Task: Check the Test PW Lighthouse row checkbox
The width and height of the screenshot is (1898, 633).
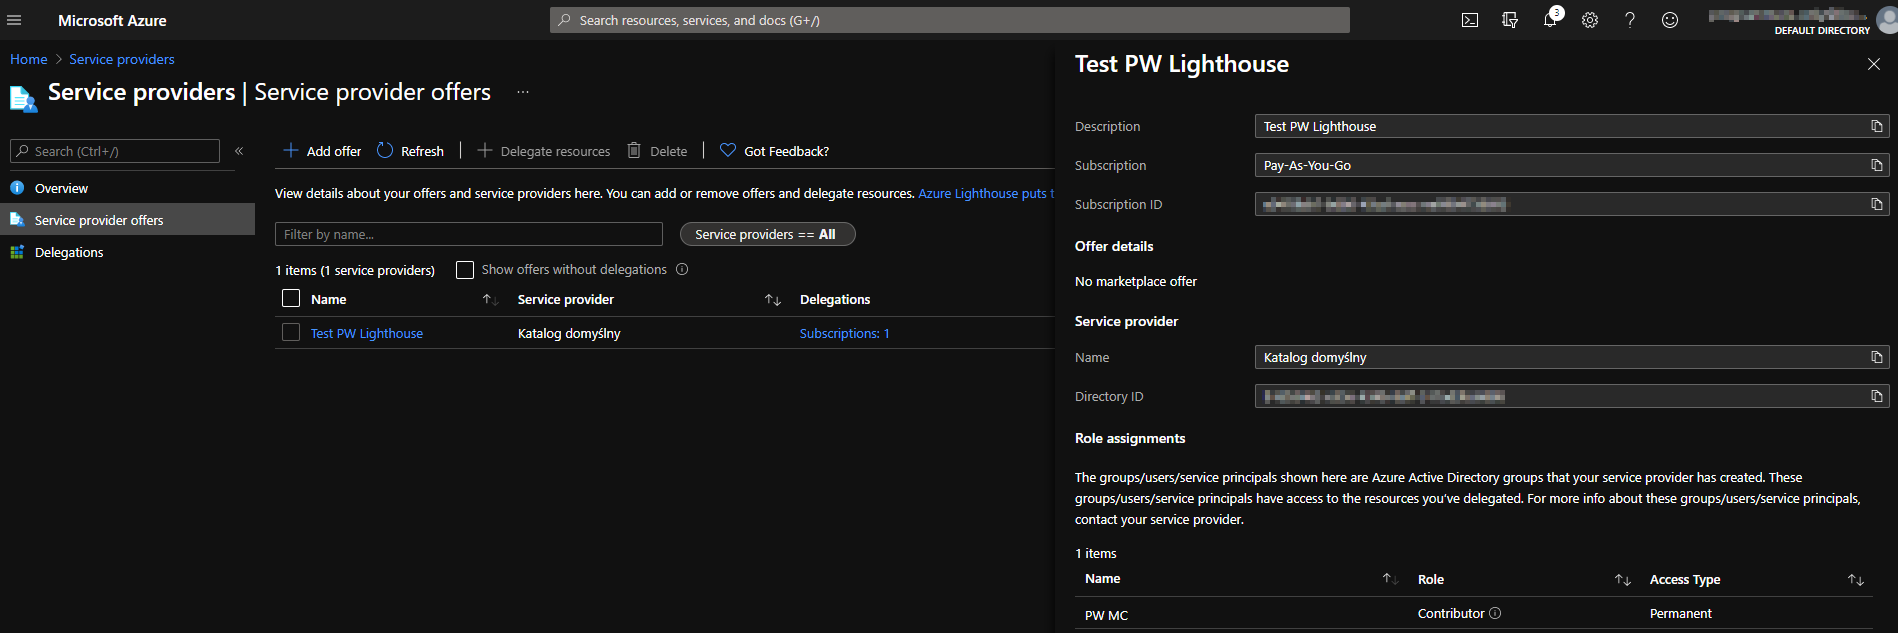Action: click(291, 332)
